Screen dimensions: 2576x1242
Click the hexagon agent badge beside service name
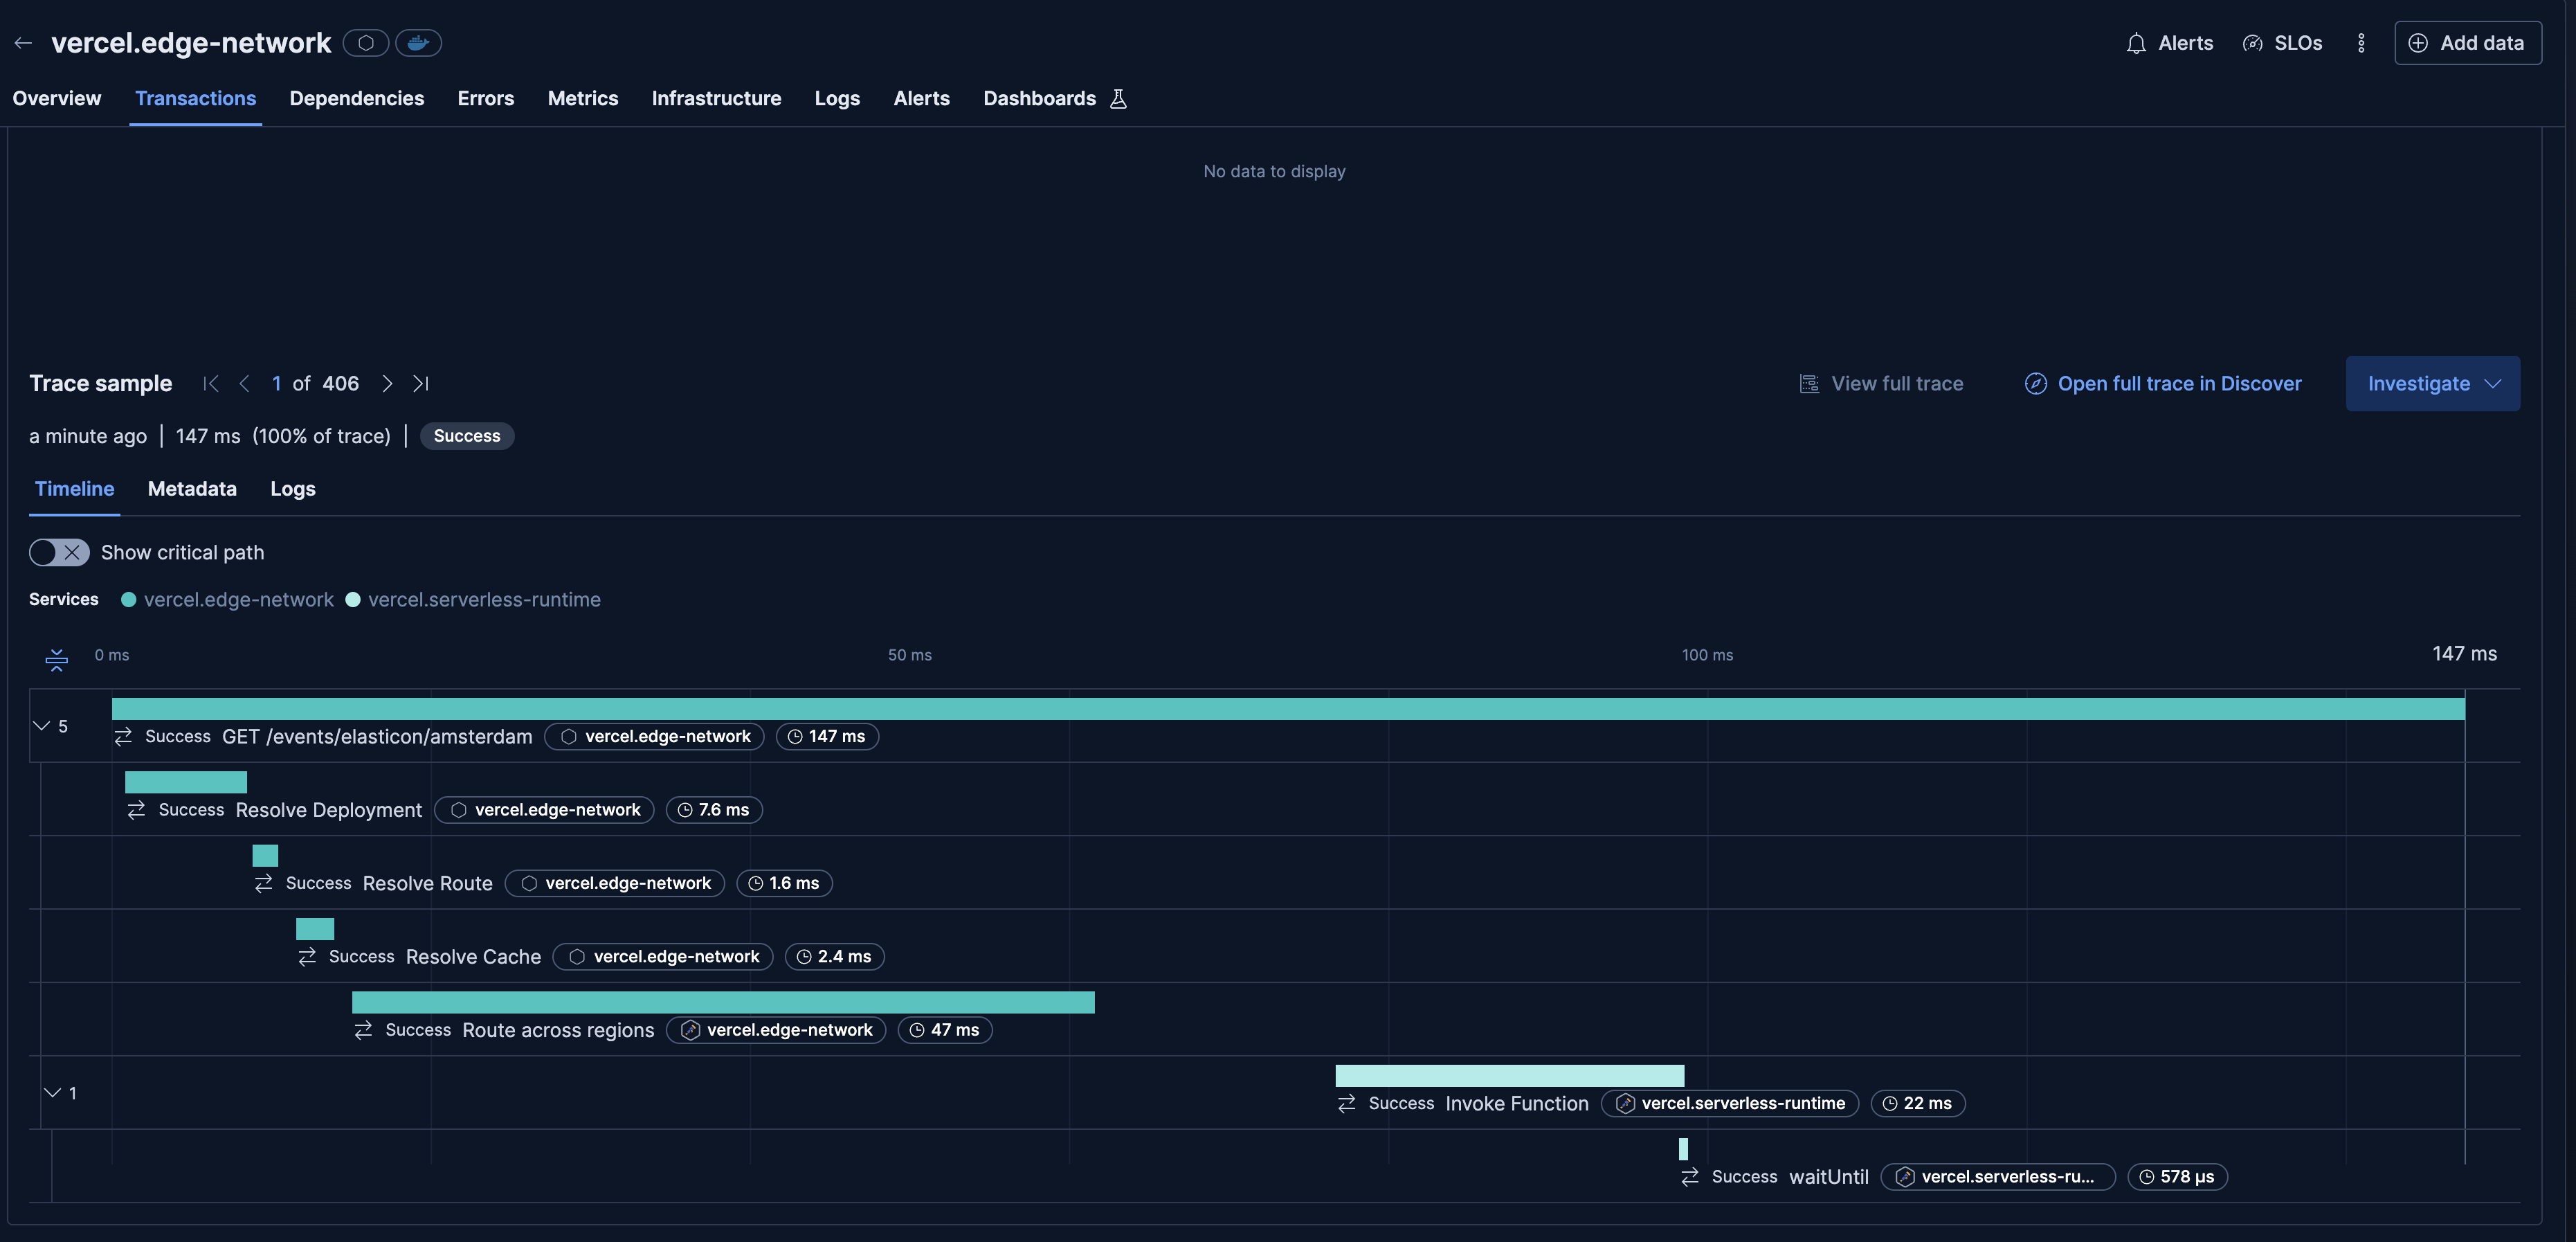click(366, 43)
